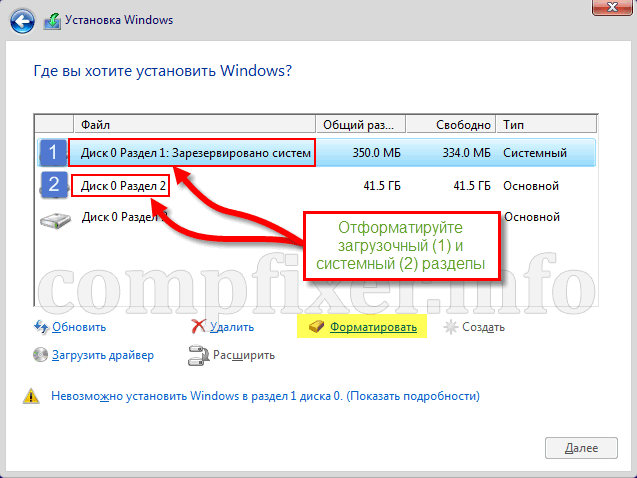Click the yellow warning triangle icon
Screen dimensions: 637x478
[31, 396]
